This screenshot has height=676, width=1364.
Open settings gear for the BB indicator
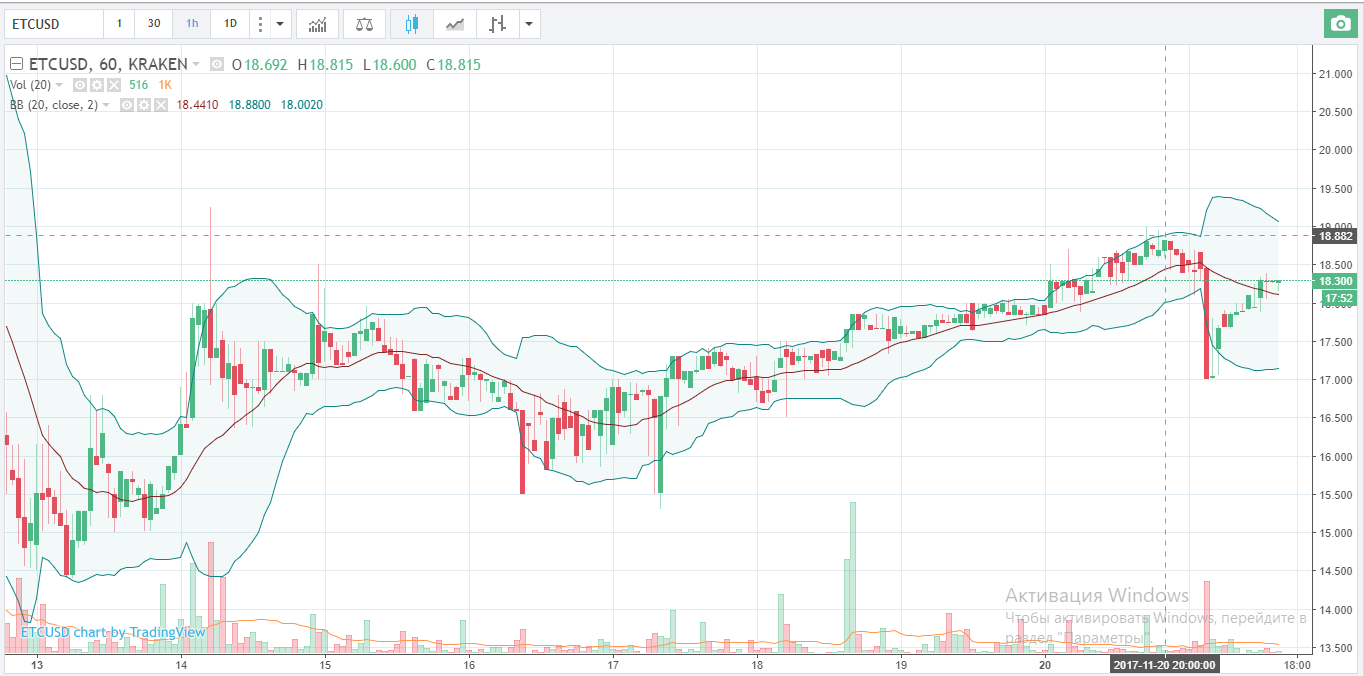[x=144, y=105]
